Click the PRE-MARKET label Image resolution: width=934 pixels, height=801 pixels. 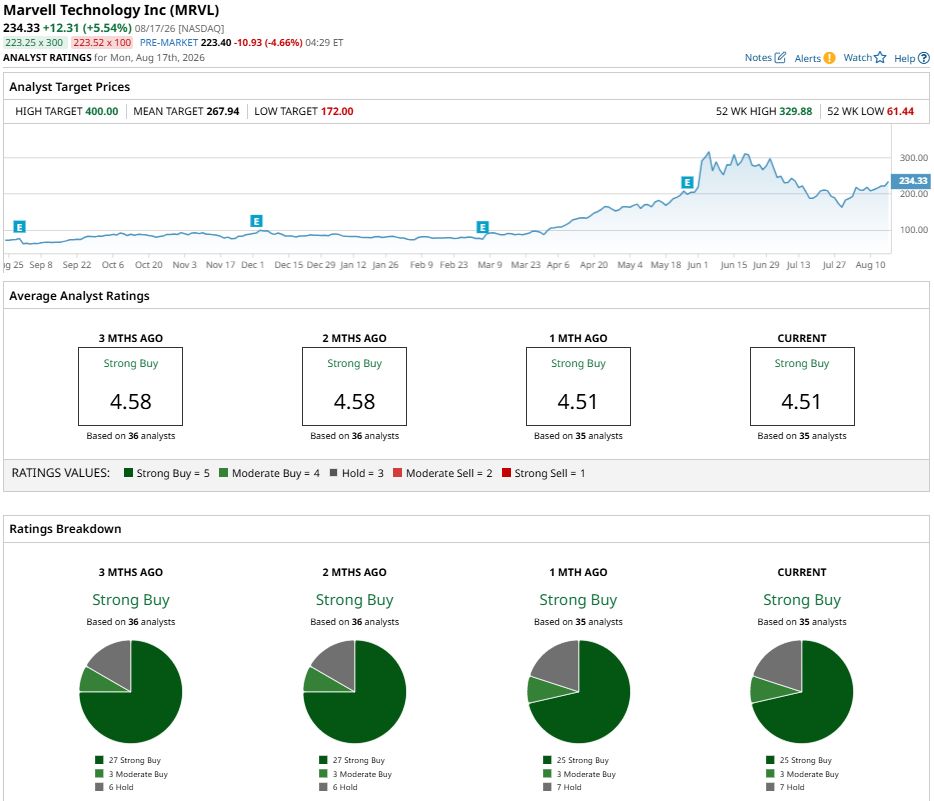tap(169, 43)
